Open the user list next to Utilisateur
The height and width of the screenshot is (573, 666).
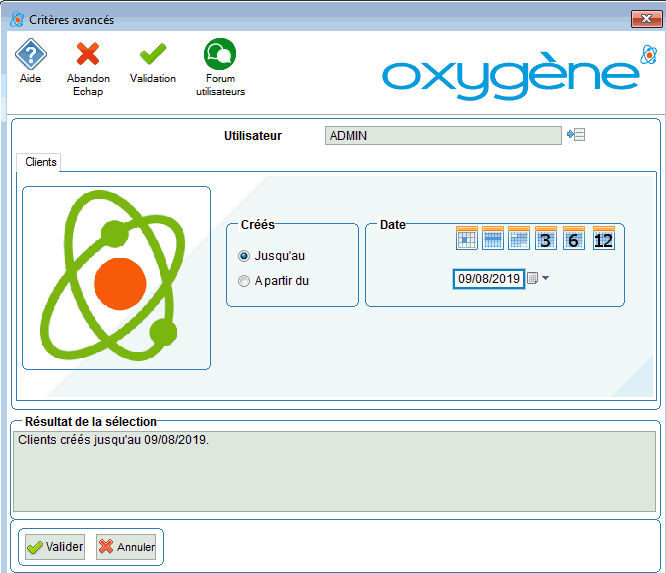coord(576,135)
